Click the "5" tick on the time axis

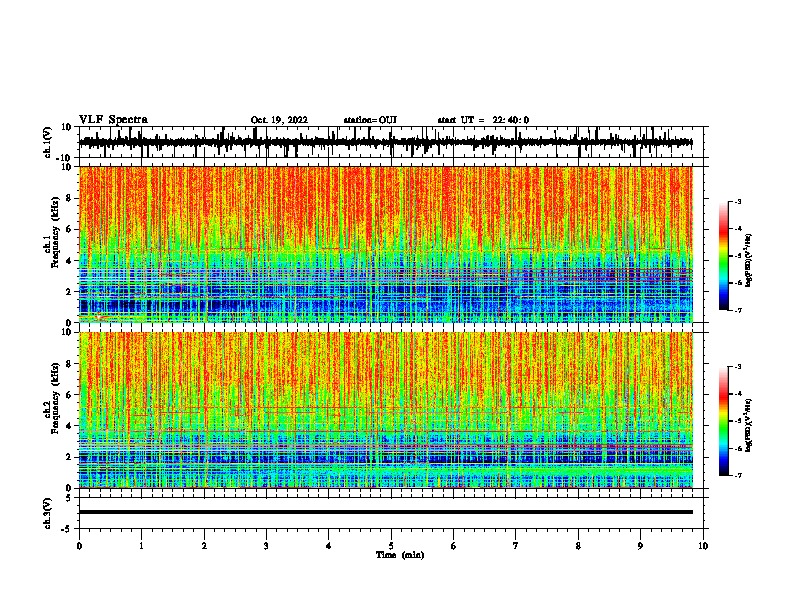(x=391, y=546)
